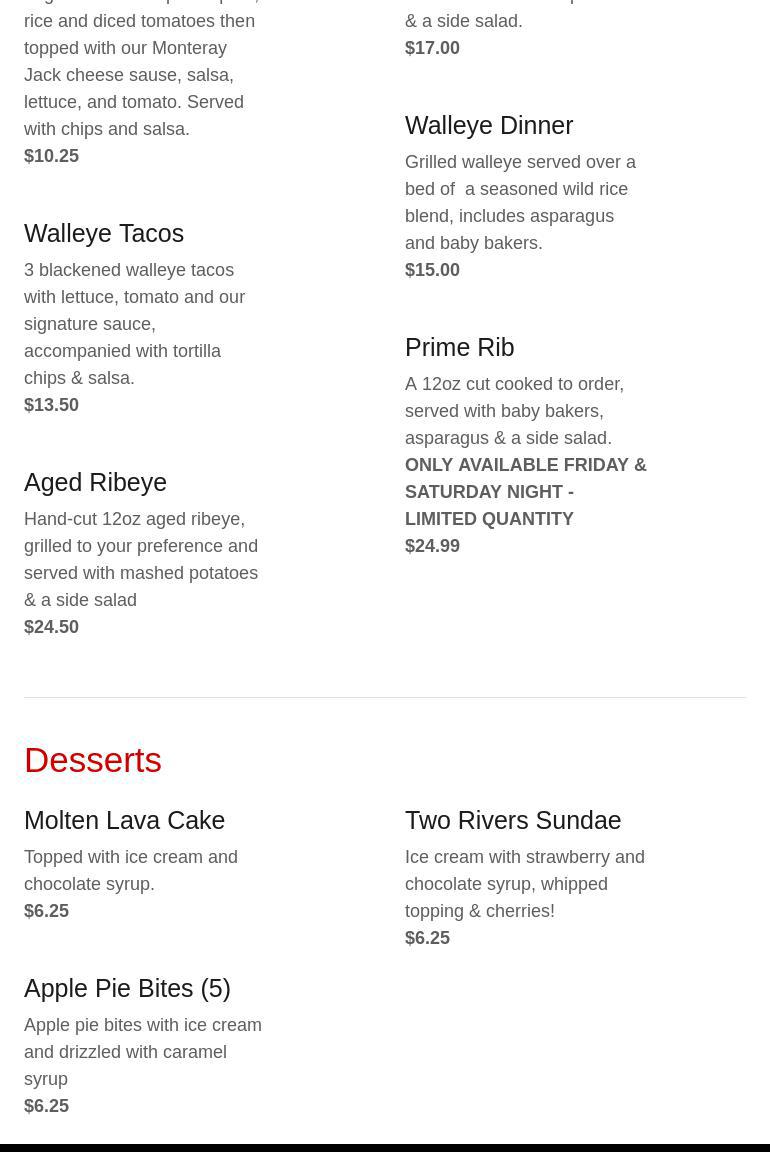Viewport: 770px width, 1152px height.
Task: Select the Molten Lava Cake title
Action: [x=124, y=821]
